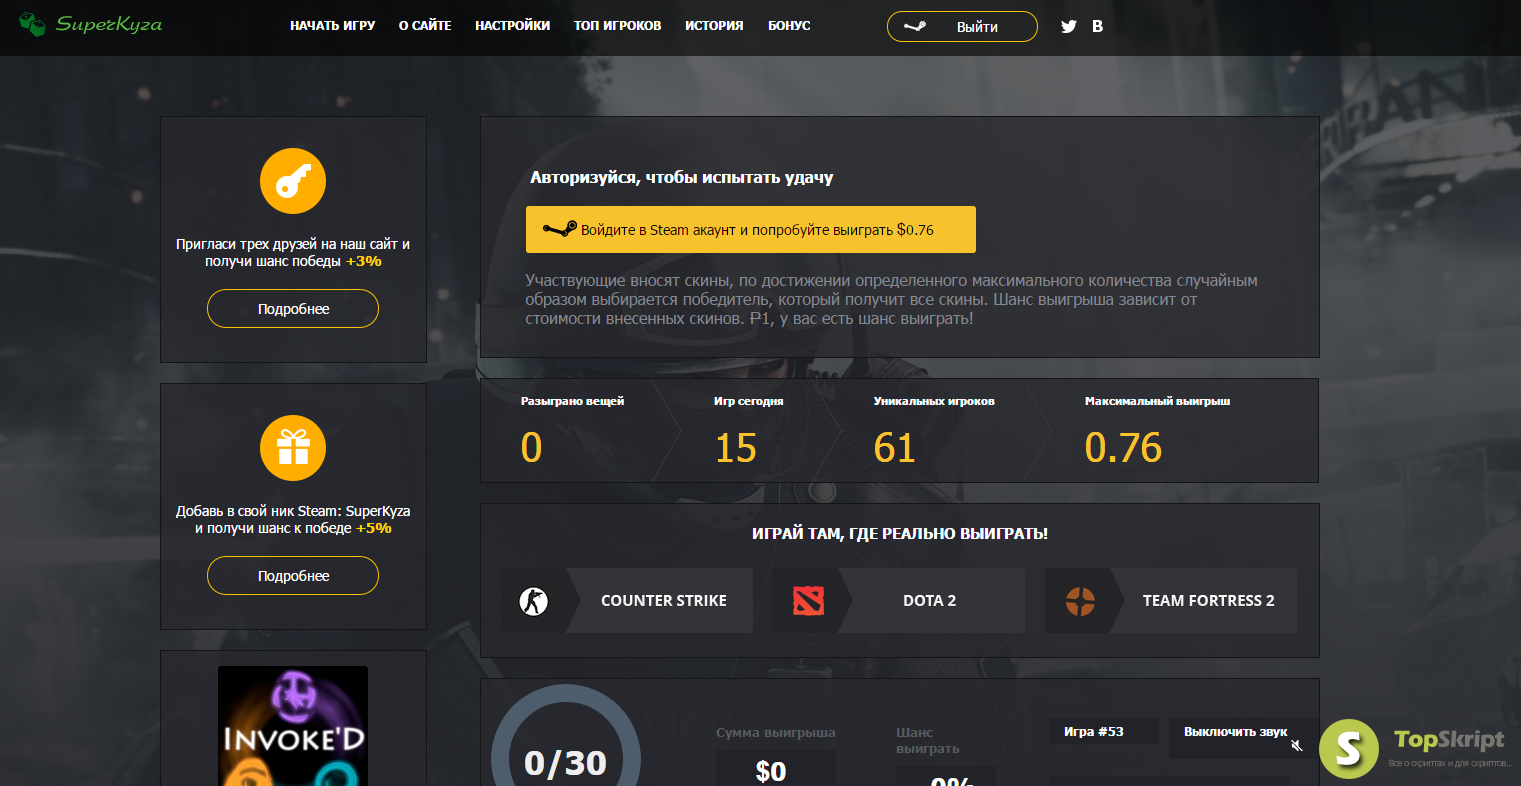Open the Invoke'd image thumbnail
This screenshot has height=786, width=1521.
pos(293,726)
